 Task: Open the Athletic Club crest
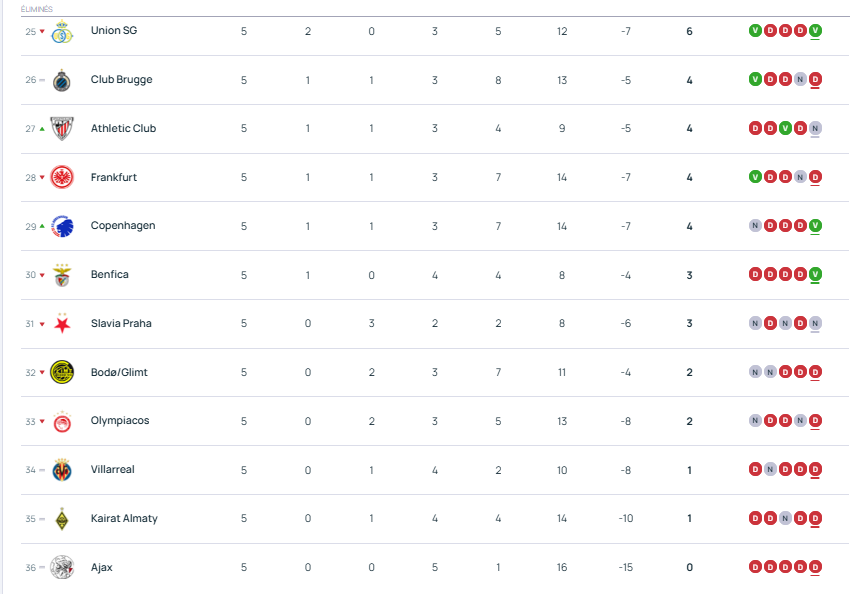[x=62, y=128]
